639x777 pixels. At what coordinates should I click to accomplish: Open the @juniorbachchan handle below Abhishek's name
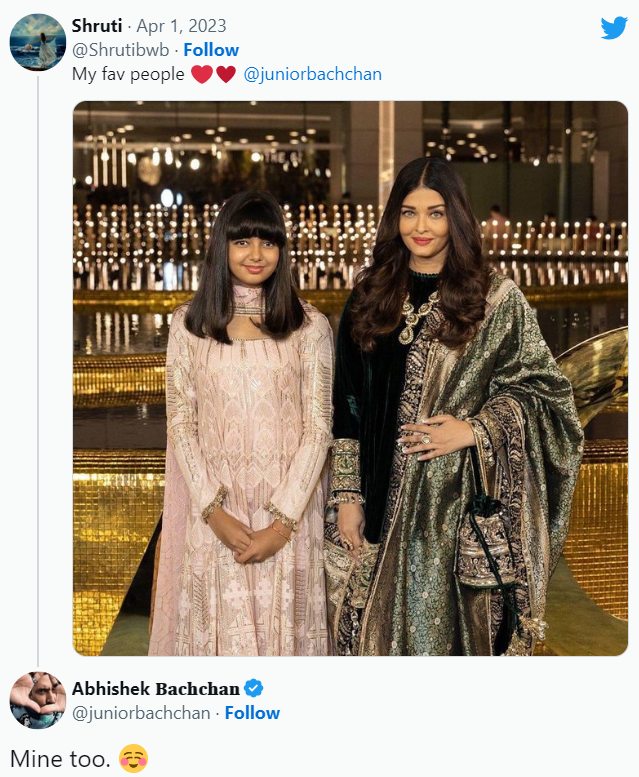click(141, 713)
